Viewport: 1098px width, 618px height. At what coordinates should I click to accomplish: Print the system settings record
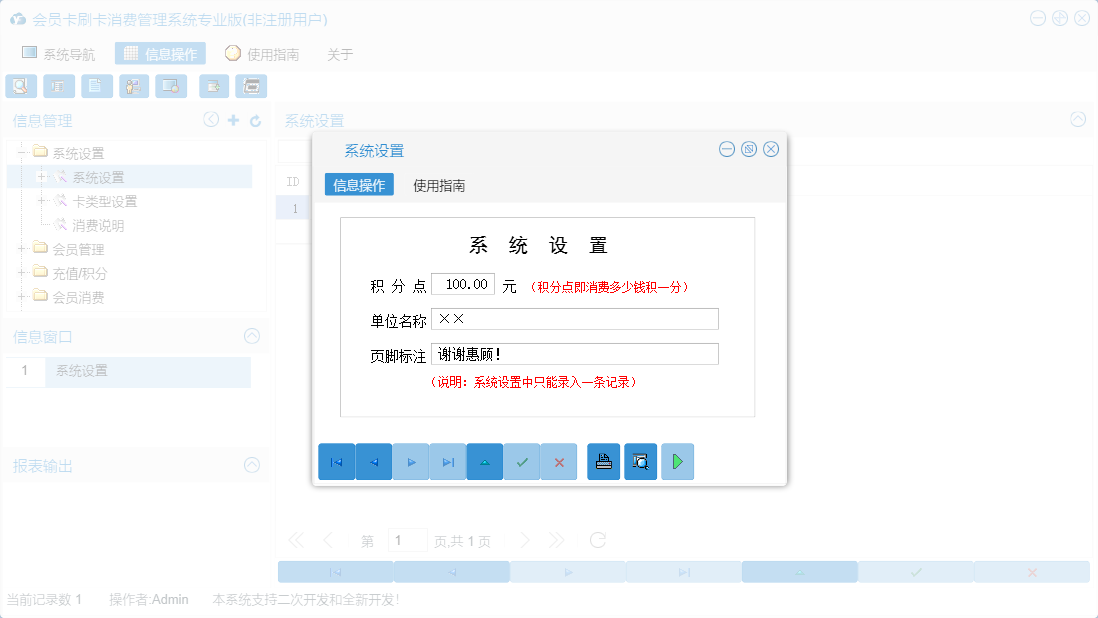coord(603,461)
